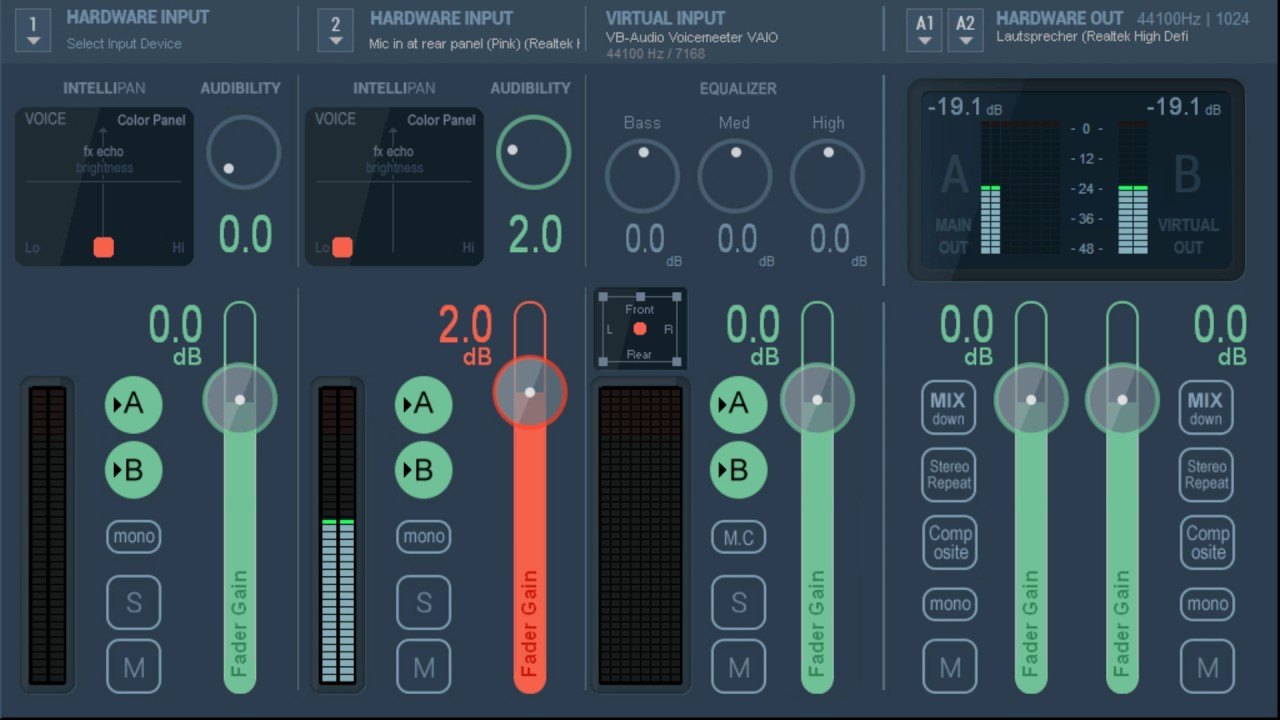Click 'Color Panel' label on input 2 Intellipan
The image size is (1280, 720).
[441, 120]
